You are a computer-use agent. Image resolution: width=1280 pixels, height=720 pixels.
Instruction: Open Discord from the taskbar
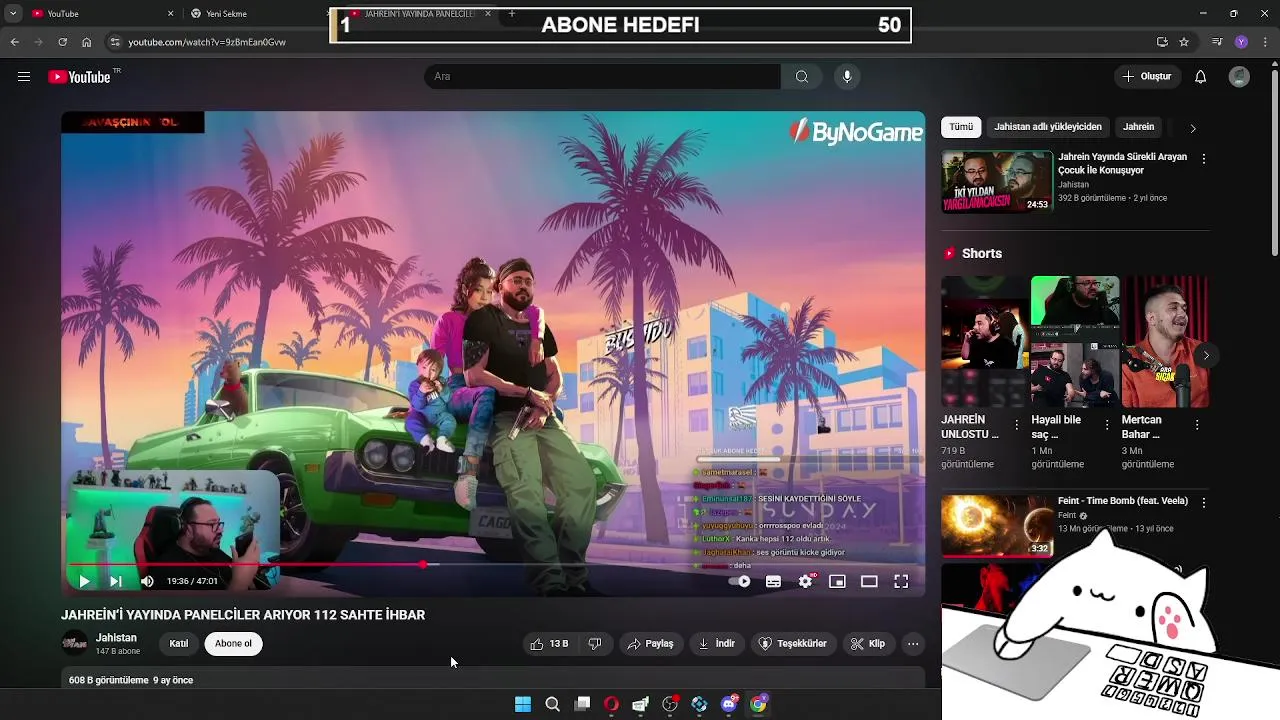pos(729,704)
